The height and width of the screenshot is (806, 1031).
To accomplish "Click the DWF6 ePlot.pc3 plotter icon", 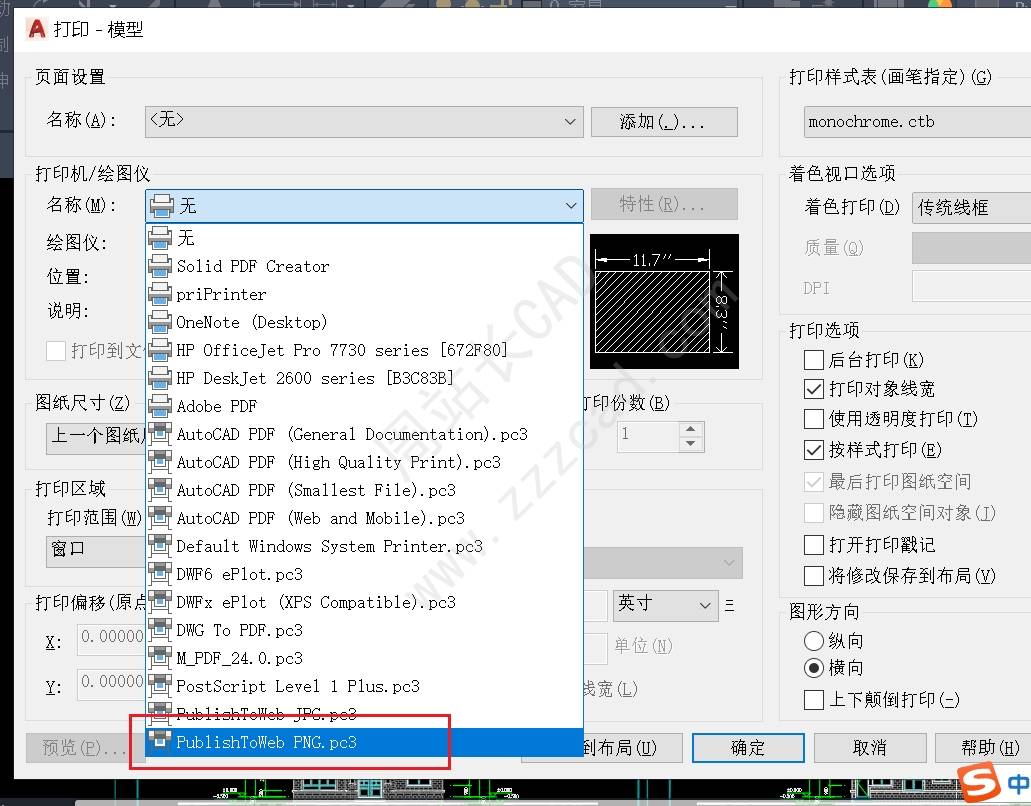I will point(160,574).
